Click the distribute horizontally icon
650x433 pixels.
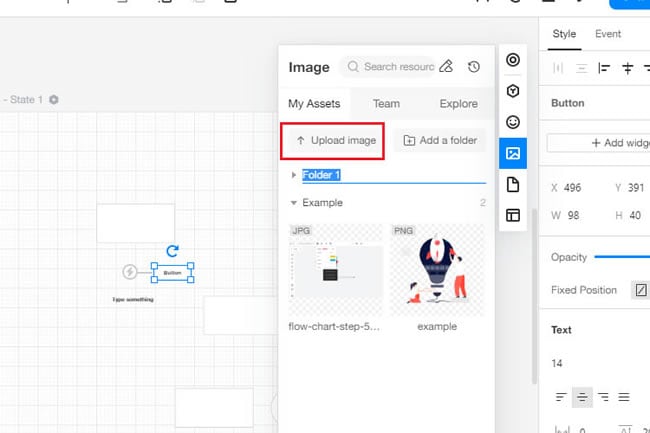click(558, 68)
